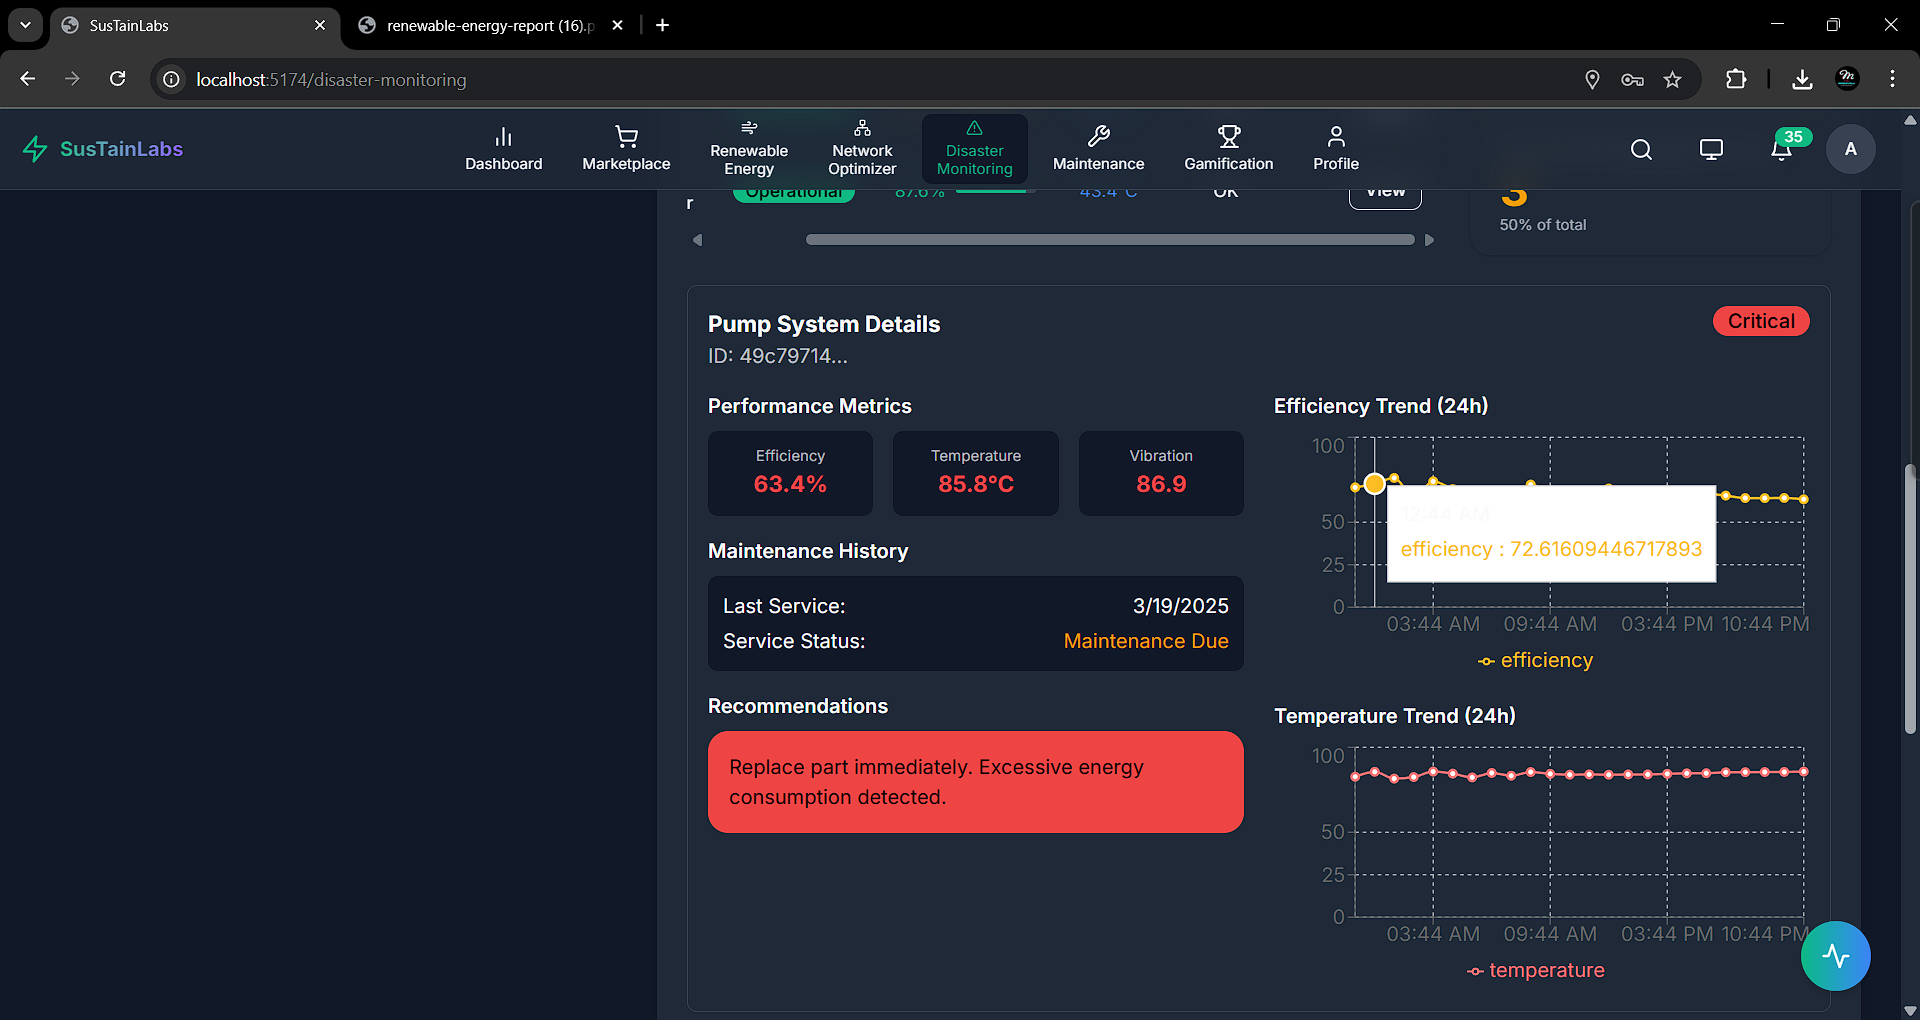This screenshot has width=1920, height=1020.
Task: Click the monitor display icon in the header
Action: (x=1711, y=149)
